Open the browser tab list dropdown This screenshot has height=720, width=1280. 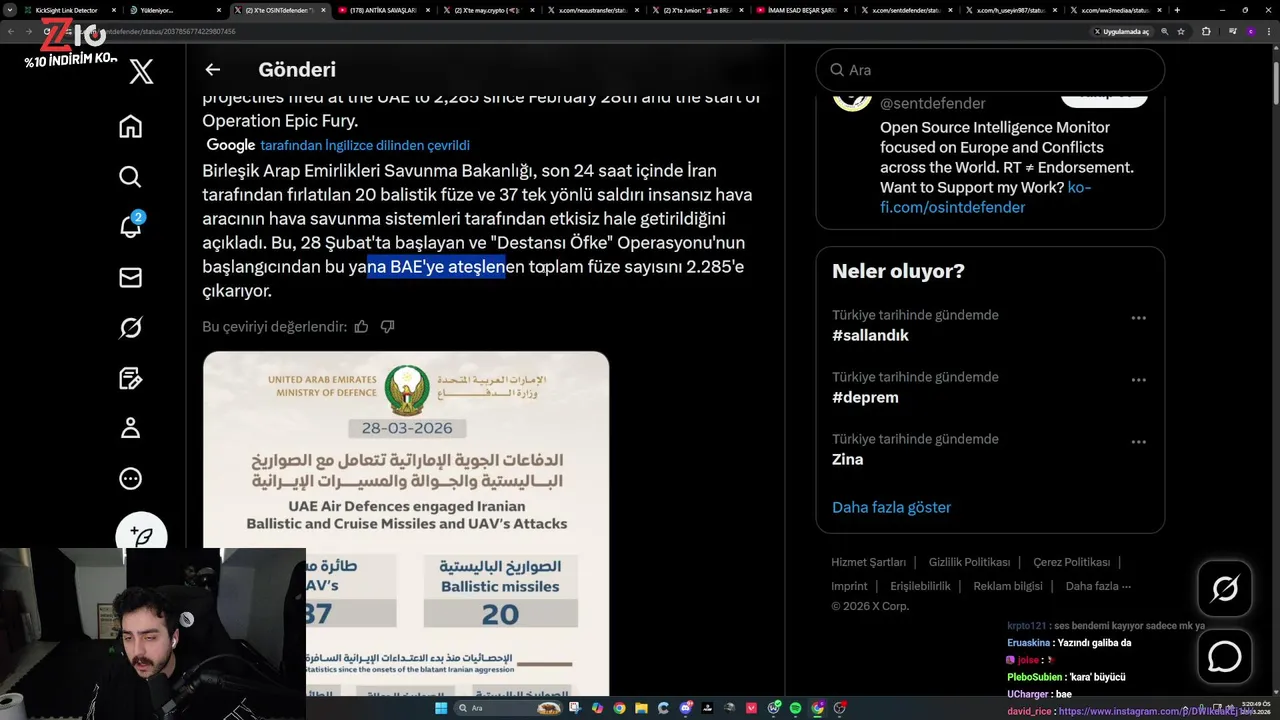tap(10, 10)
